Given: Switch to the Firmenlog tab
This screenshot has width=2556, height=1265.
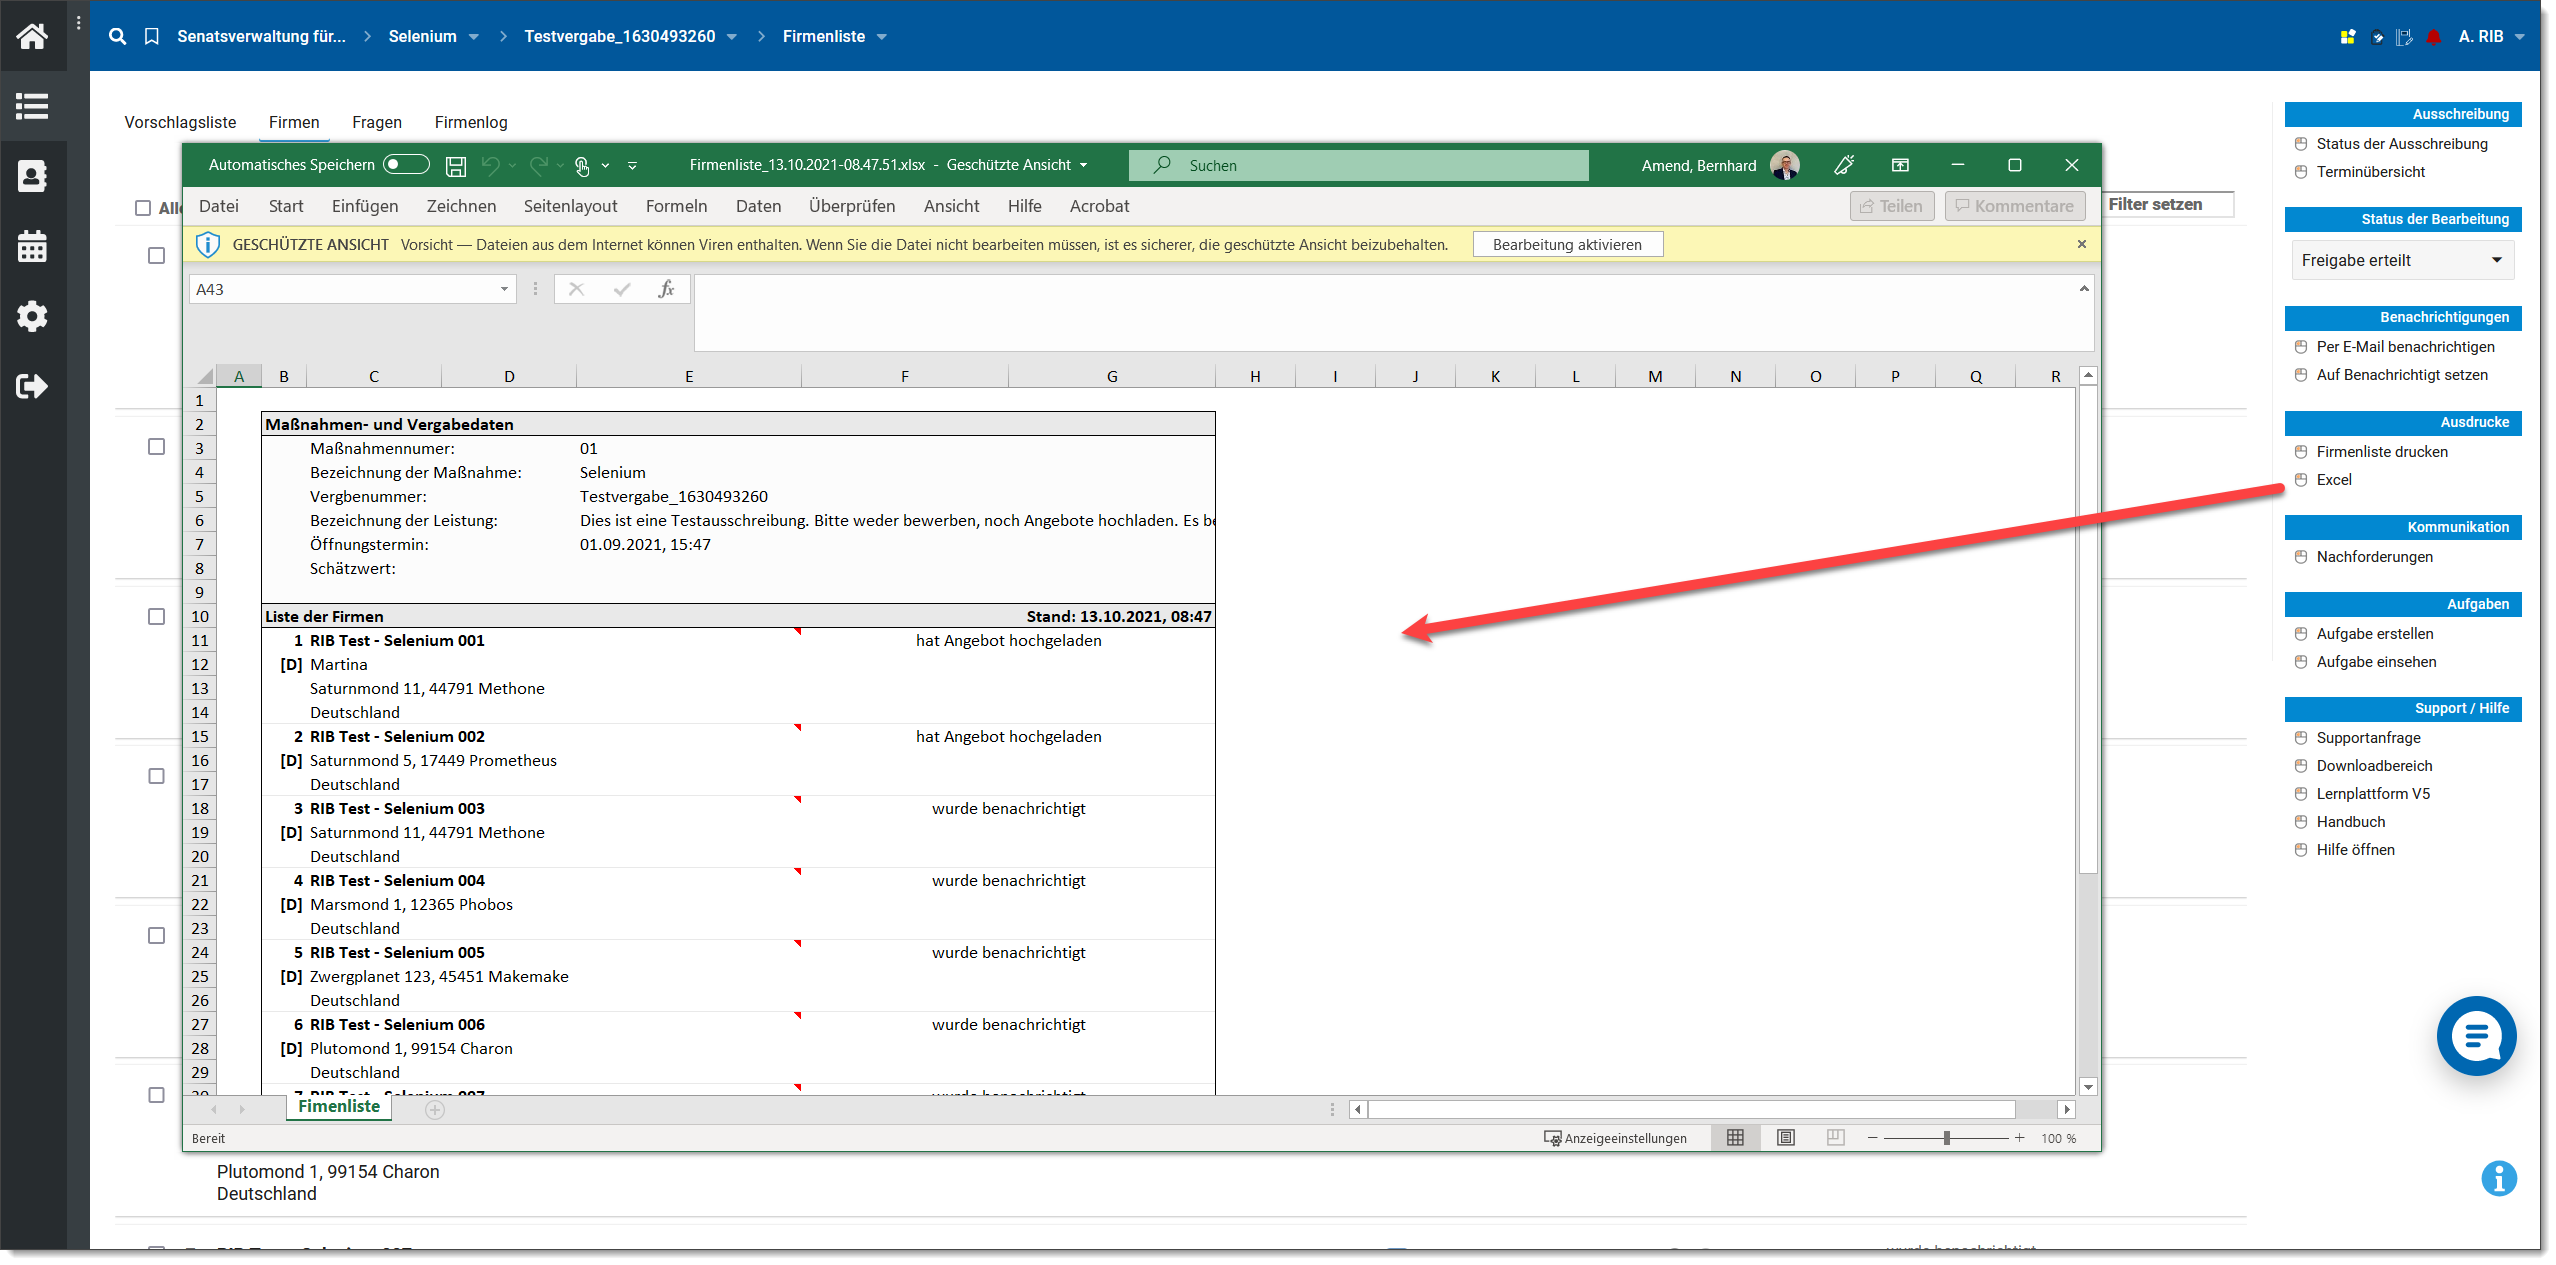Looking at the screenshot, I should tap(471, 122).
